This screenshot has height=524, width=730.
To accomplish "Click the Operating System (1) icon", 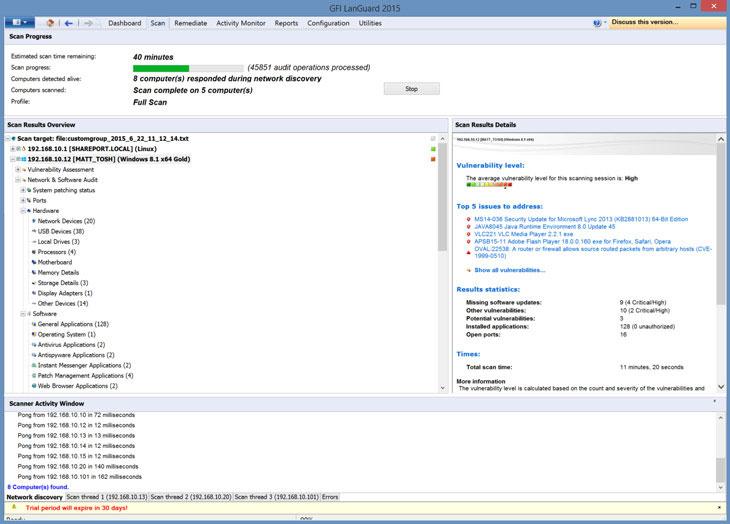I will [x=34, y=334].
